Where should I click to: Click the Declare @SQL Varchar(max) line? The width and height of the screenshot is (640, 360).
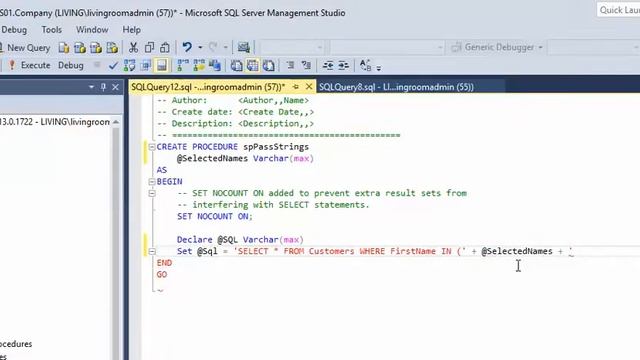(x=240, y=240)
